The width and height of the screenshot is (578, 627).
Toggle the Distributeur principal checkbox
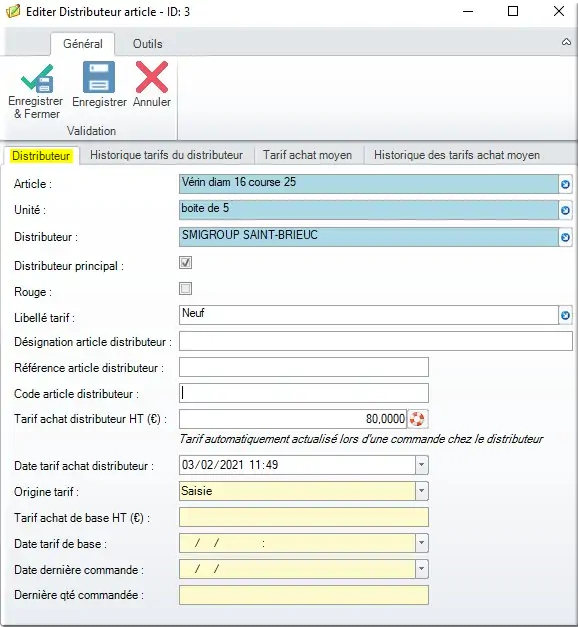coord(186,263)
